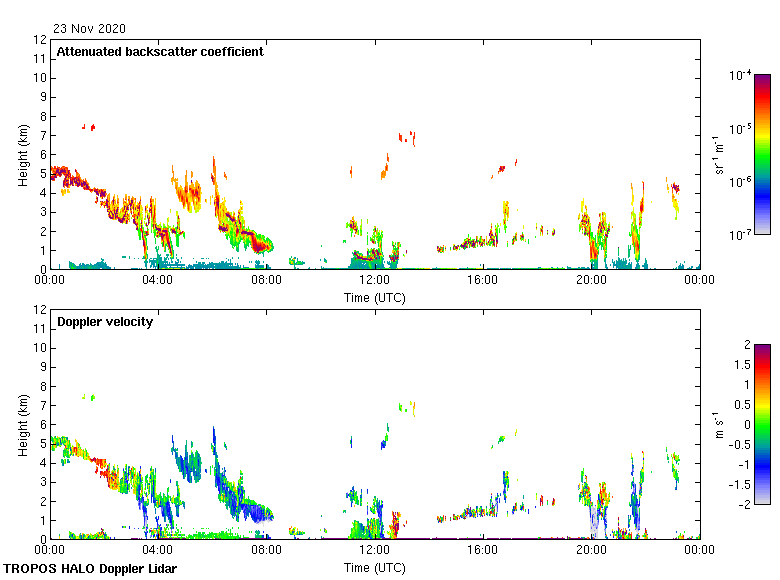Click the 'Doppler velocity' plot title
Viewport: 780px width, 580px height.
coord(105,322)
